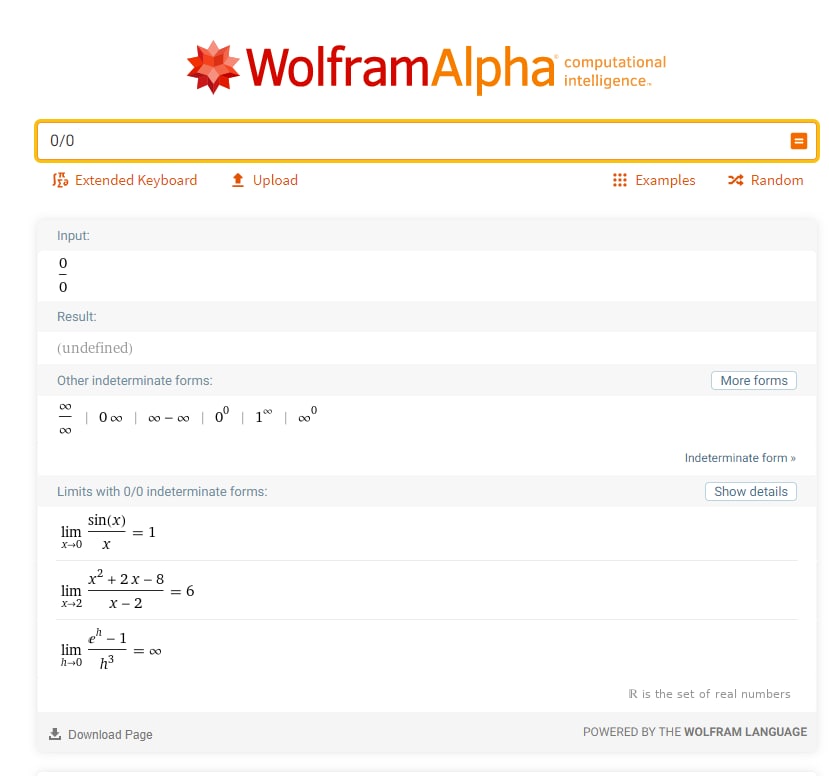Click the Other indeterminate forms: heading
Image resolution: width=829 pixels, height=776 pixels.
135,381
